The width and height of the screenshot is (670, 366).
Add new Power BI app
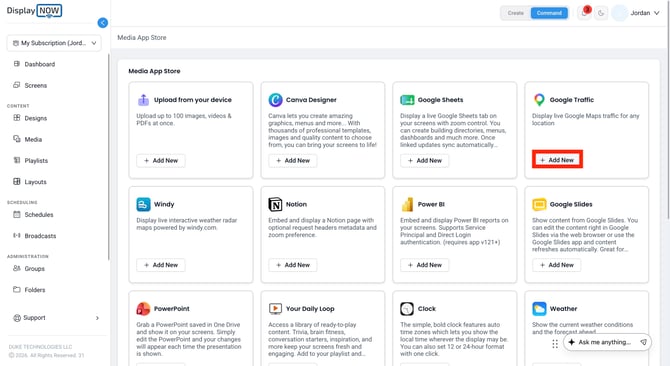pos(425,265)
